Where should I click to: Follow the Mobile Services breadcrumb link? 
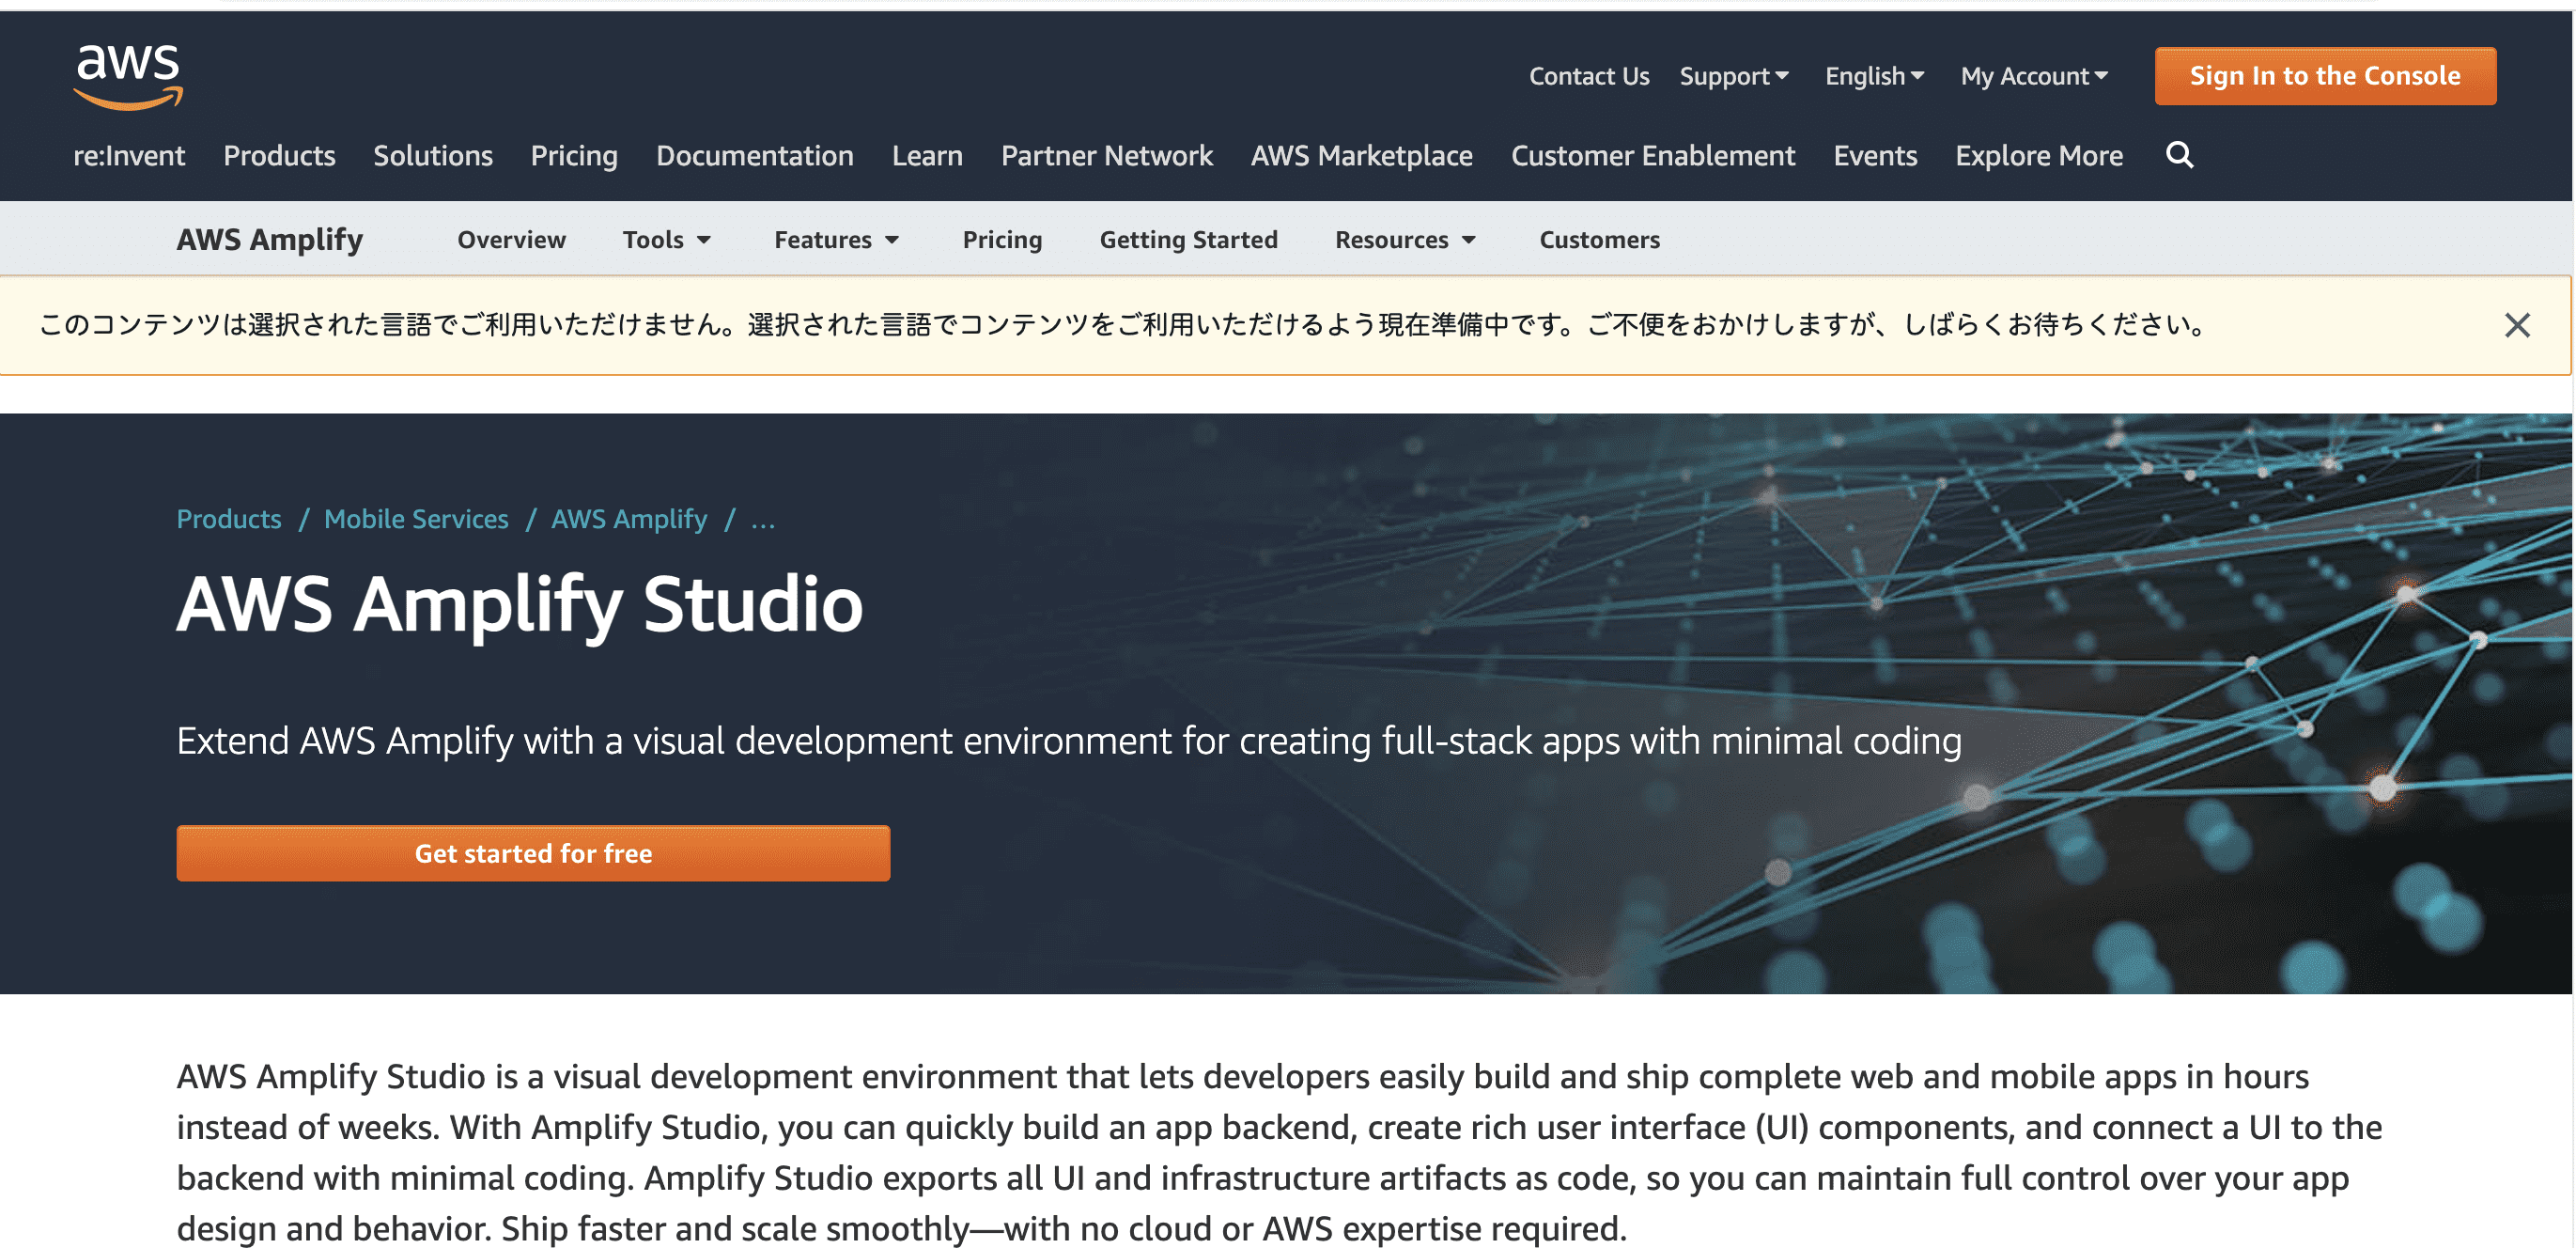pyautogui.click(x=416, y=519)
